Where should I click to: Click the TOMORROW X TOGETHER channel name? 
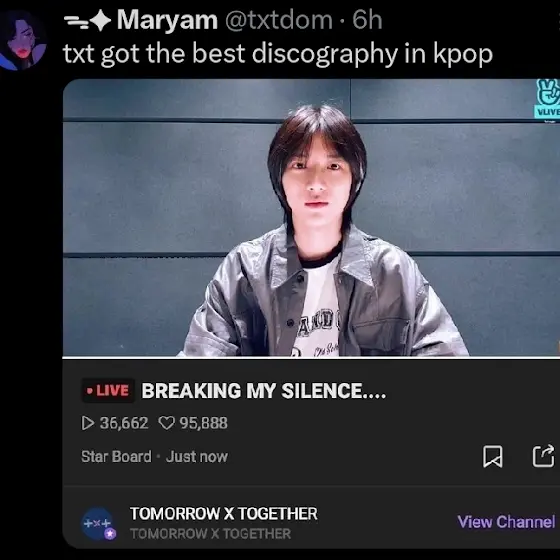[224, 514]
